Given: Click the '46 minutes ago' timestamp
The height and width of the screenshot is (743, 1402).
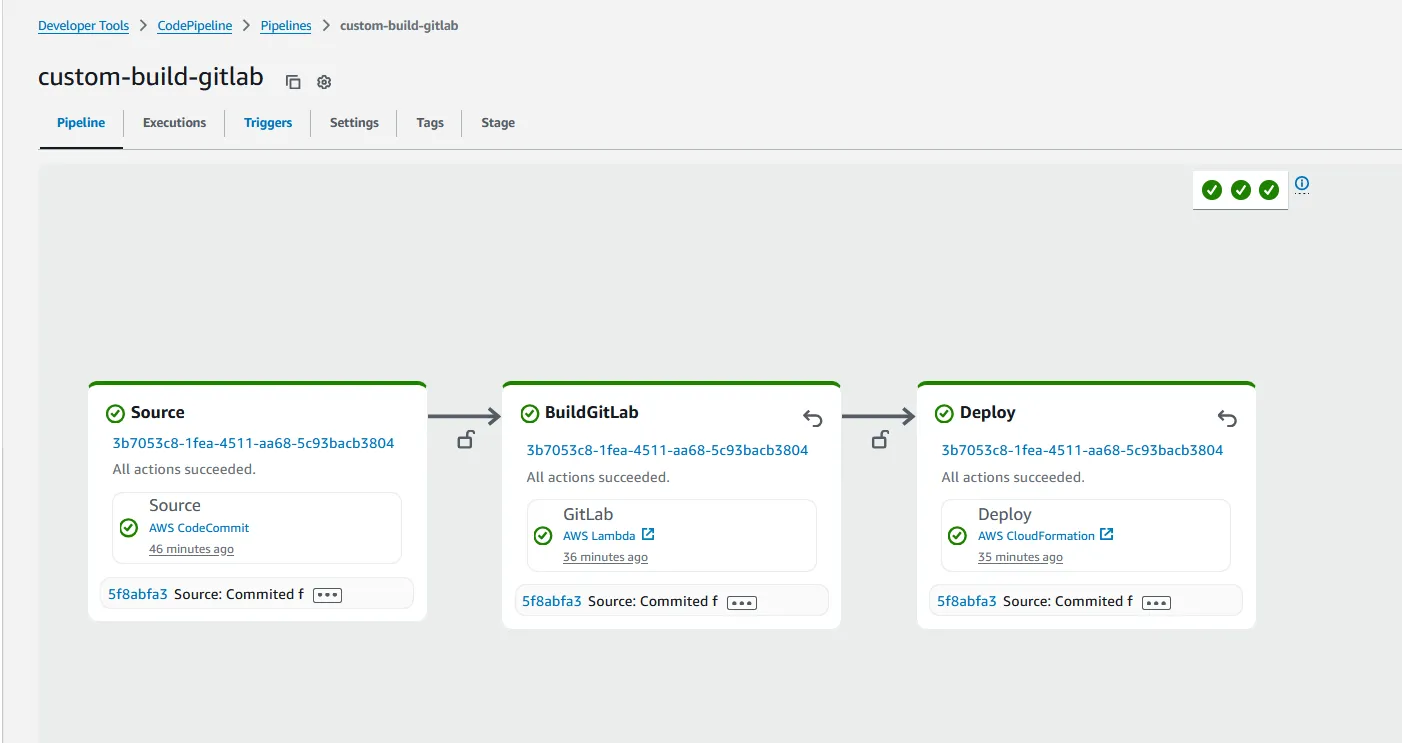Looking at the screenshot, I should tap(191, 549).
